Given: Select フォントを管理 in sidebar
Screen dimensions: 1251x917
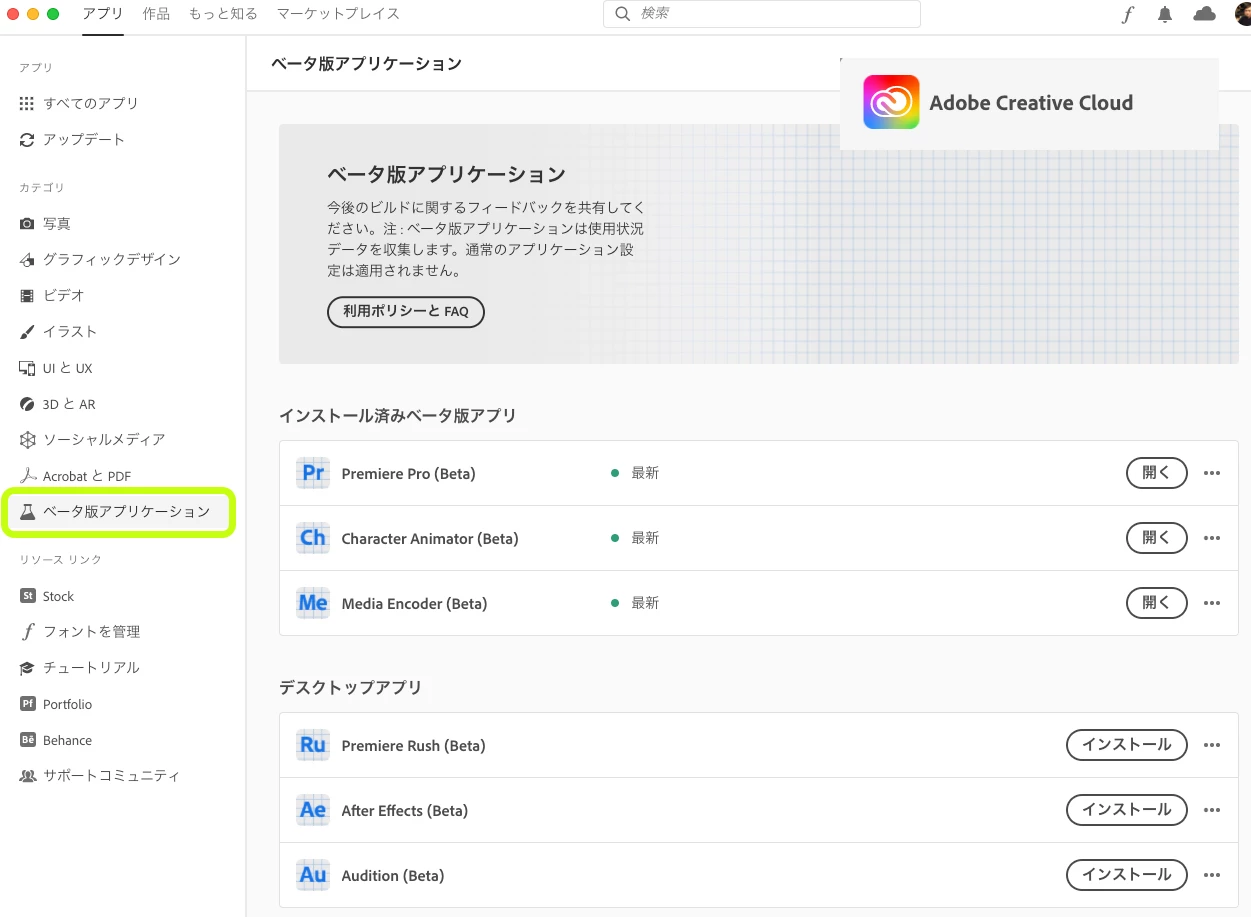Looking at the screenshot, I should 91,632.
